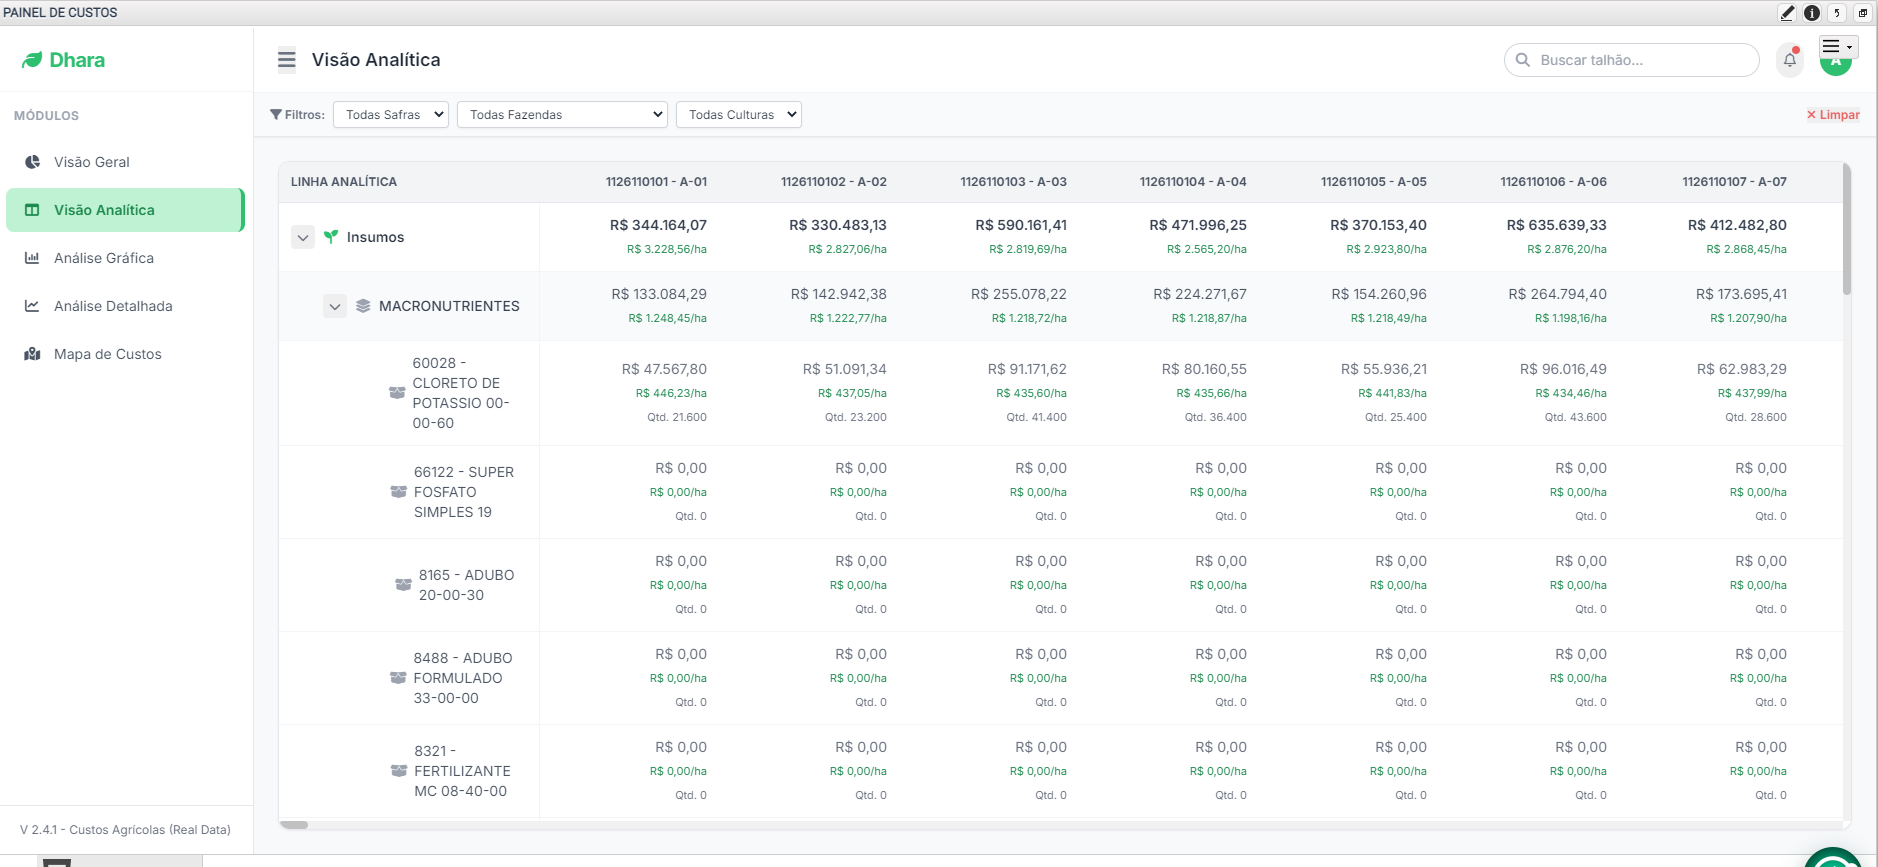This screenshot has width=1878, height=867.
Task: Click the info icon in title bar
Action: pos(1812,13)
